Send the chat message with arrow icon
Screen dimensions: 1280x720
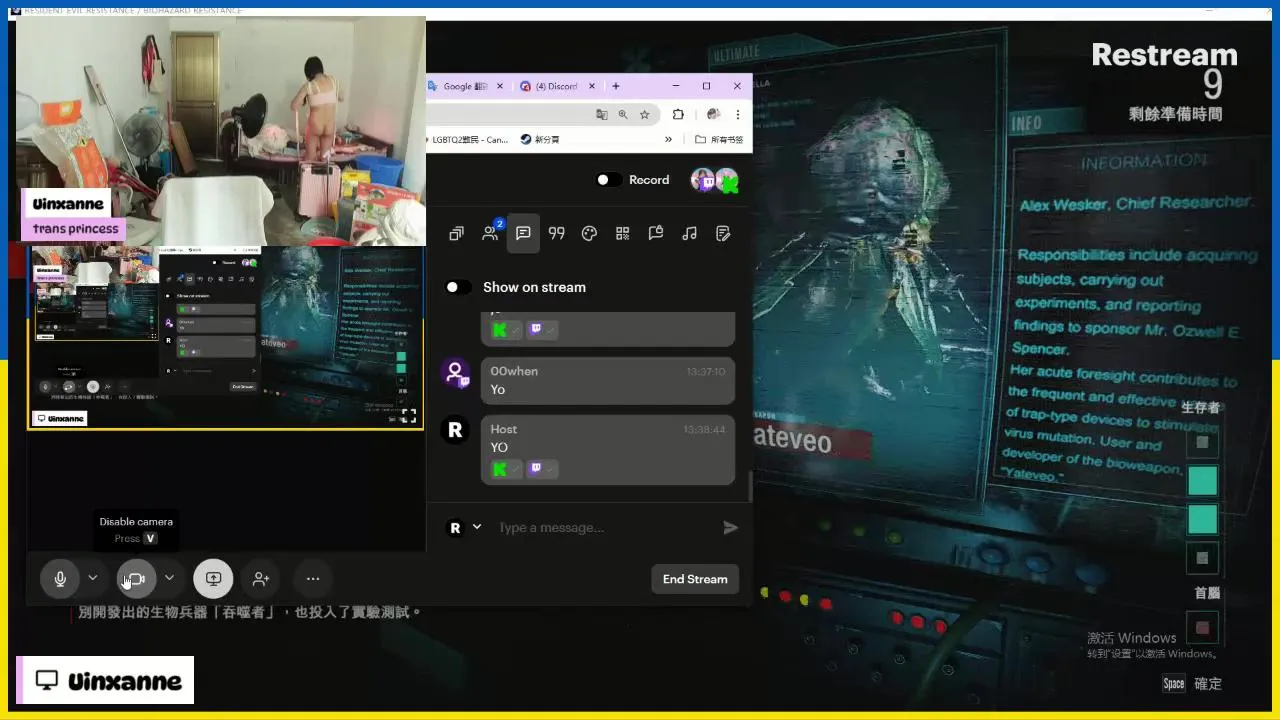coord(731,527)
